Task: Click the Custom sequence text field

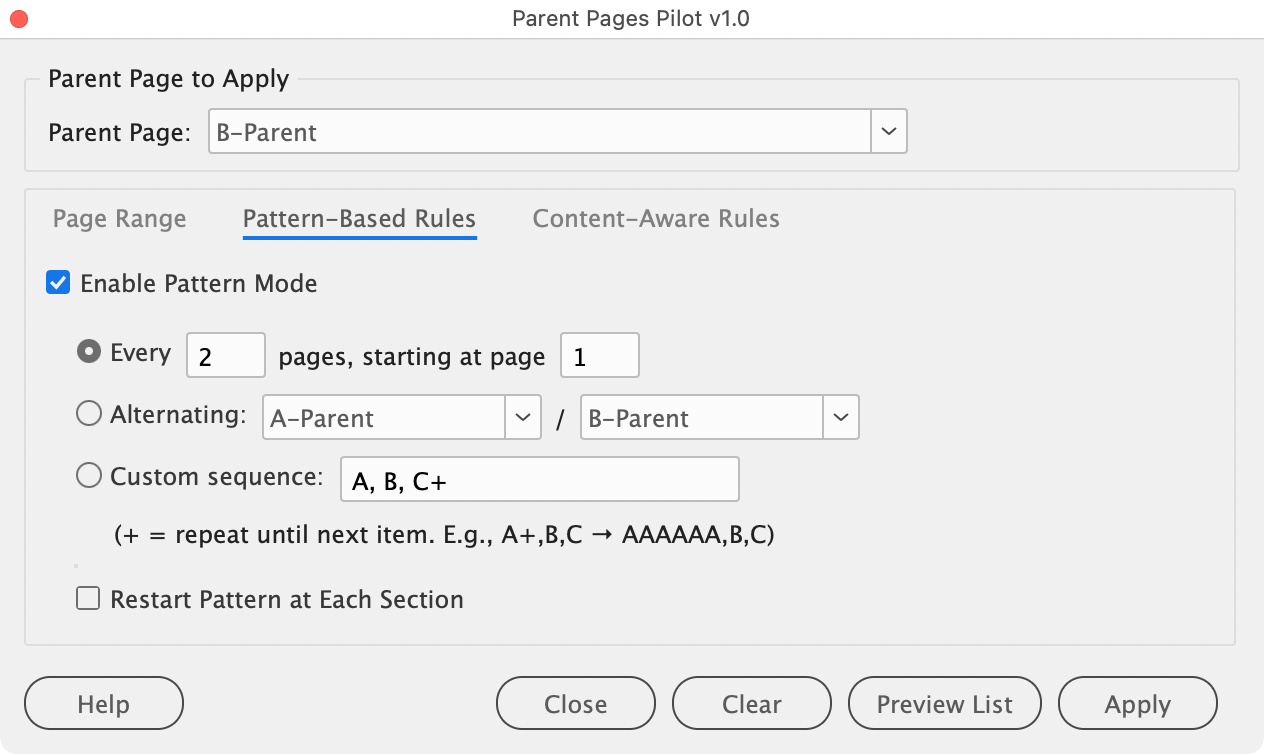Action: click(x=539, y=480)
